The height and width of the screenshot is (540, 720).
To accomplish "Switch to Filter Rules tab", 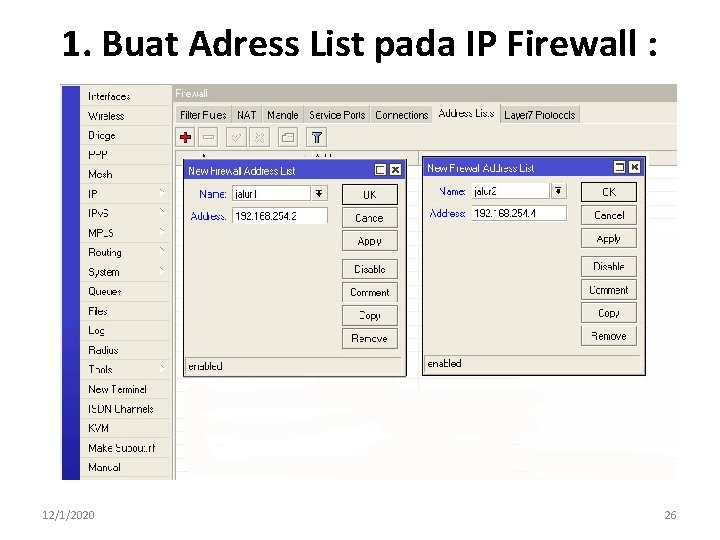I will (x=203, y=115).
